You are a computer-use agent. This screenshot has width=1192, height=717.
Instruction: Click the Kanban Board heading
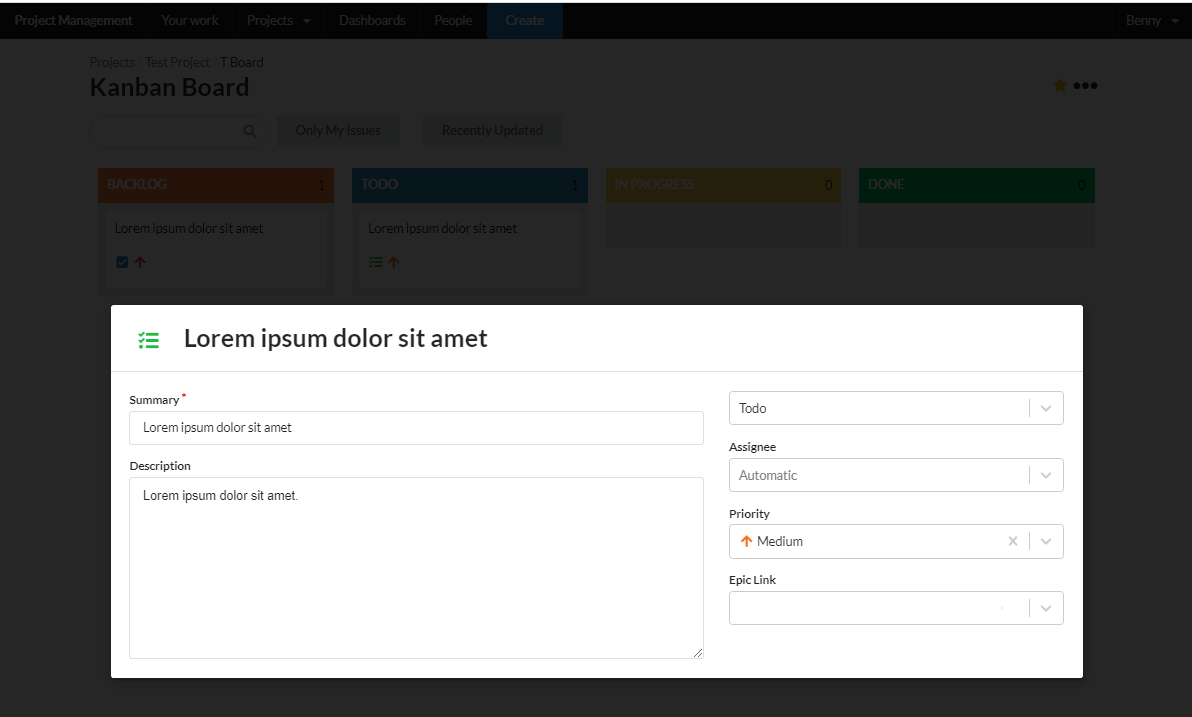170,87
